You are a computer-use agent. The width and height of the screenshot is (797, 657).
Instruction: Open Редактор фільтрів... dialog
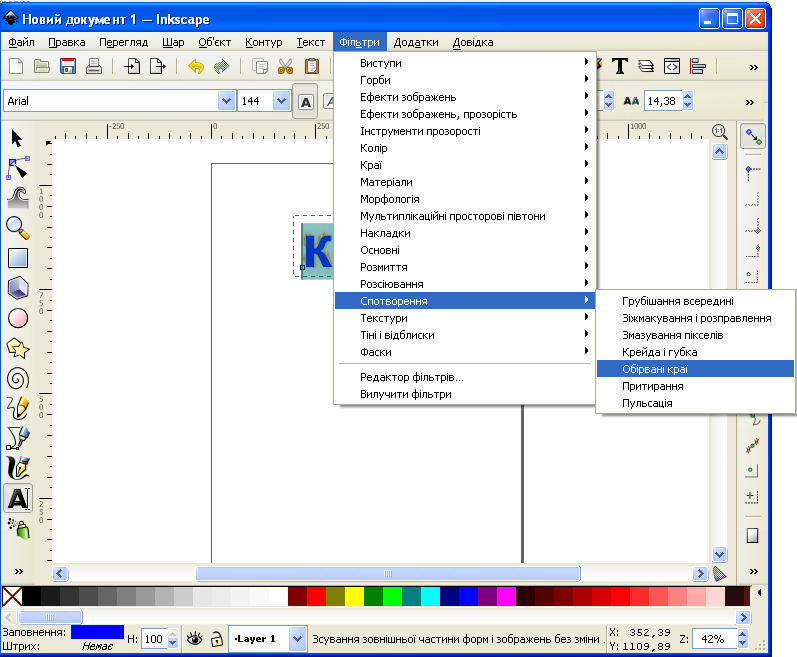tap(465, 377)
